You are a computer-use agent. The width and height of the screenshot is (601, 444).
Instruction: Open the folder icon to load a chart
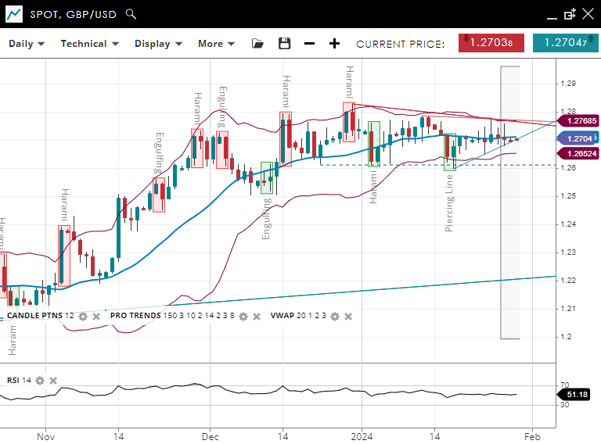[x=258, y=44]
